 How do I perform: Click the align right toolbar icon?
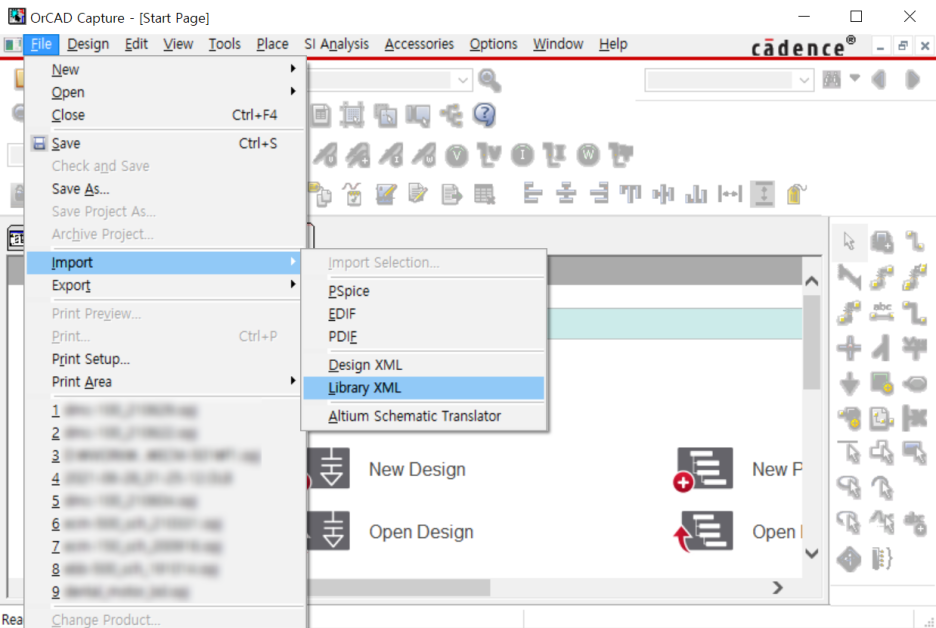[599, 194]
